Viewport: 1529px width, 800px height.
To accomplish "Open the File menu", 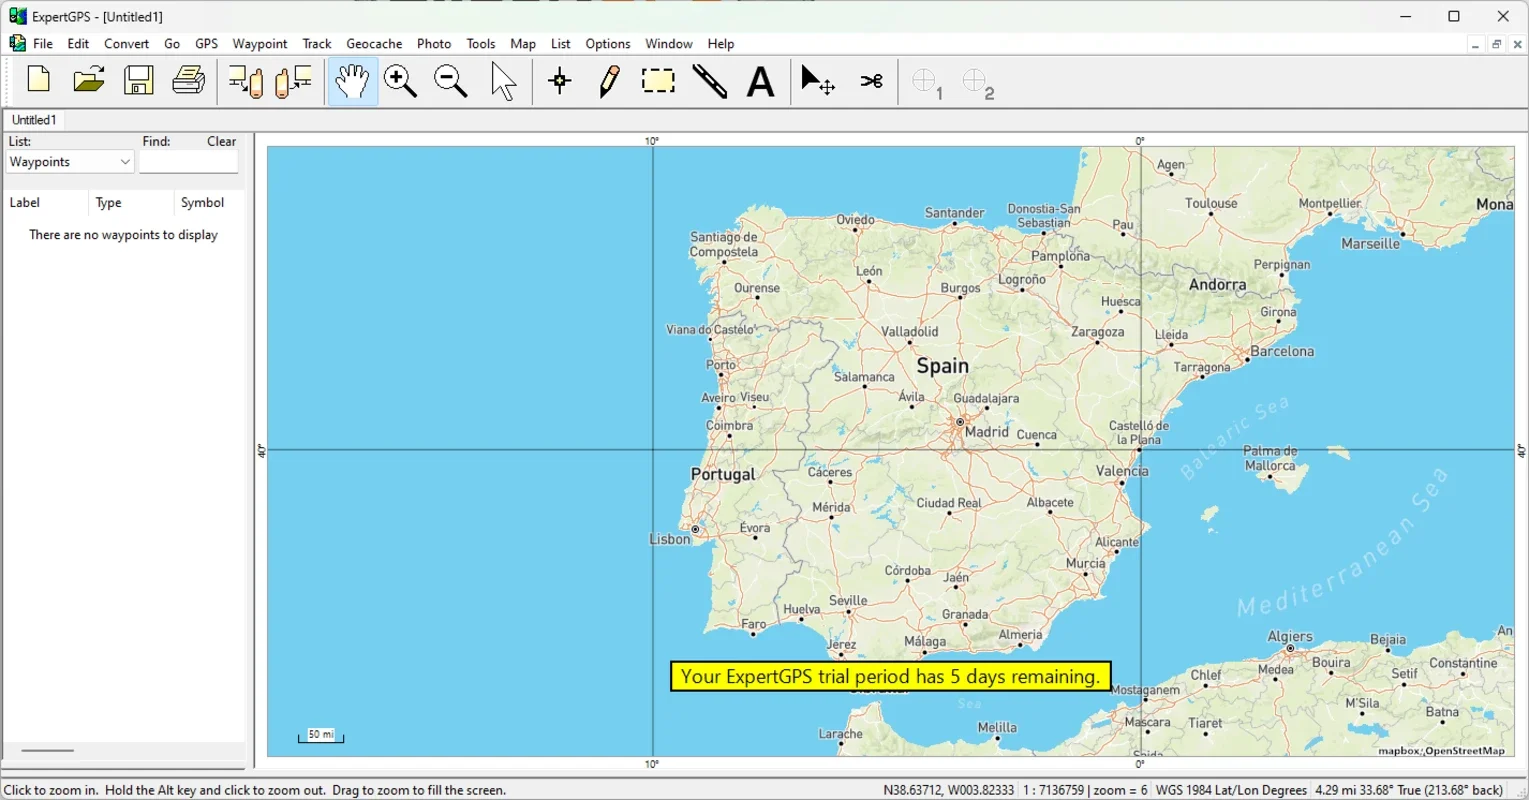I will tap(43, 44).
